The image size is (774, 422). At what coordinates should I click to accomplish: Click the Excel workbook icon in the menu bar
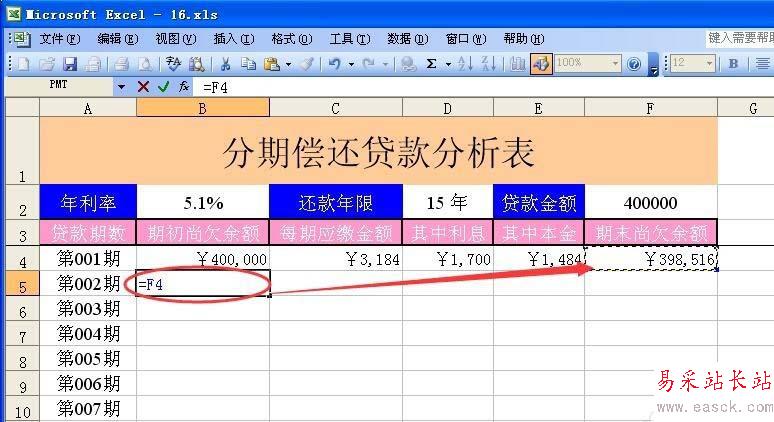click(x=22, y=39)
